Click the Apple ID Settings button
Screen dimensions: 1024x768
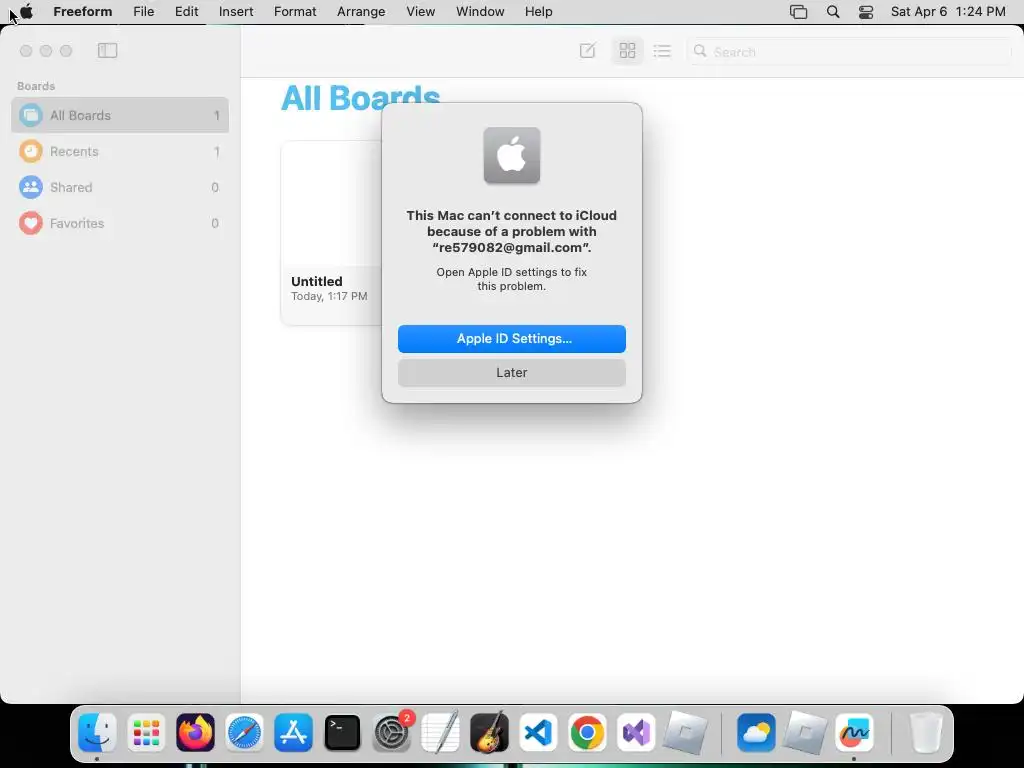[x=511, y=338]
